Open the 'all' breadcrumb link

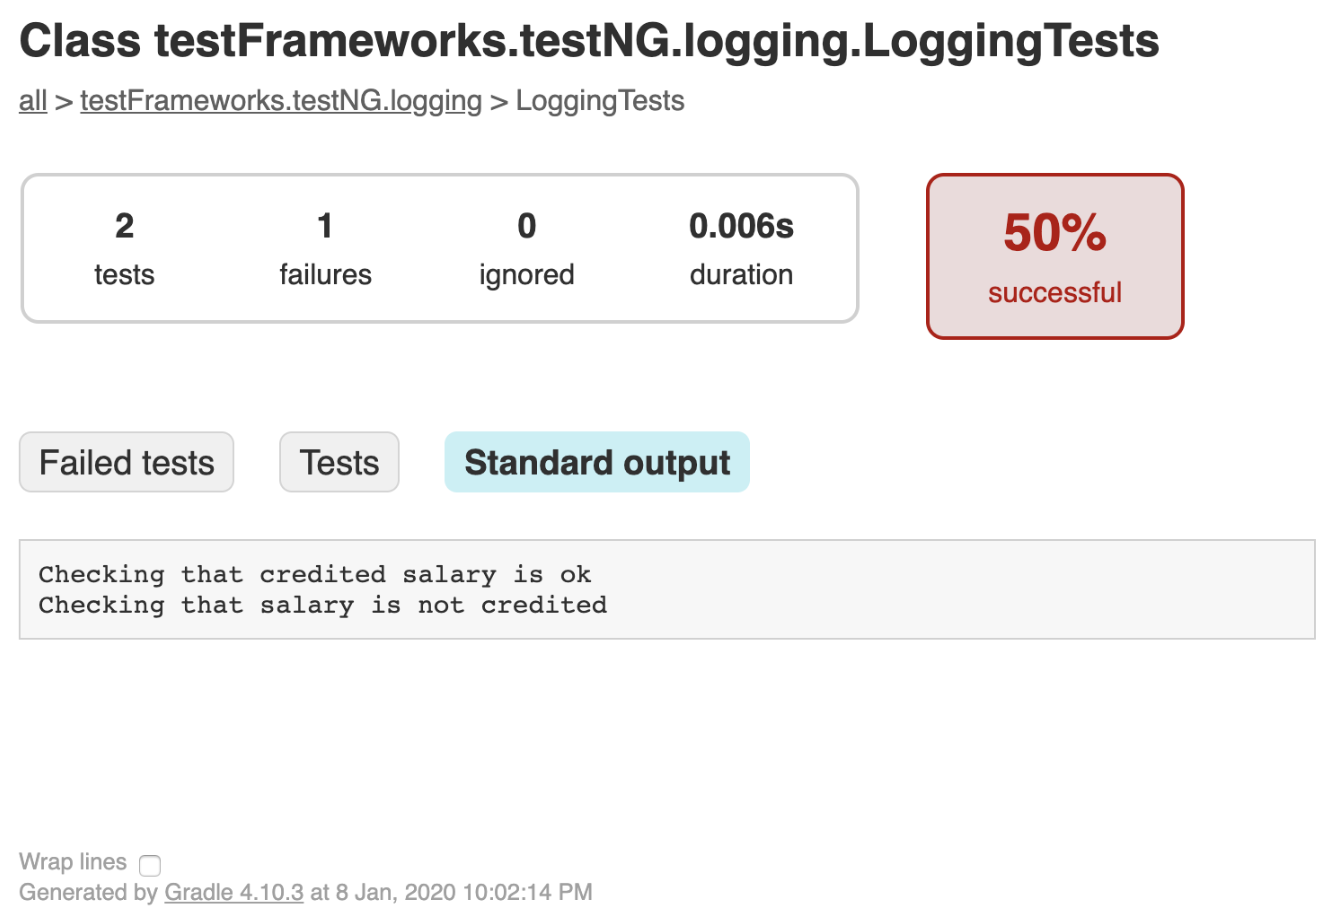click(32, 101)
